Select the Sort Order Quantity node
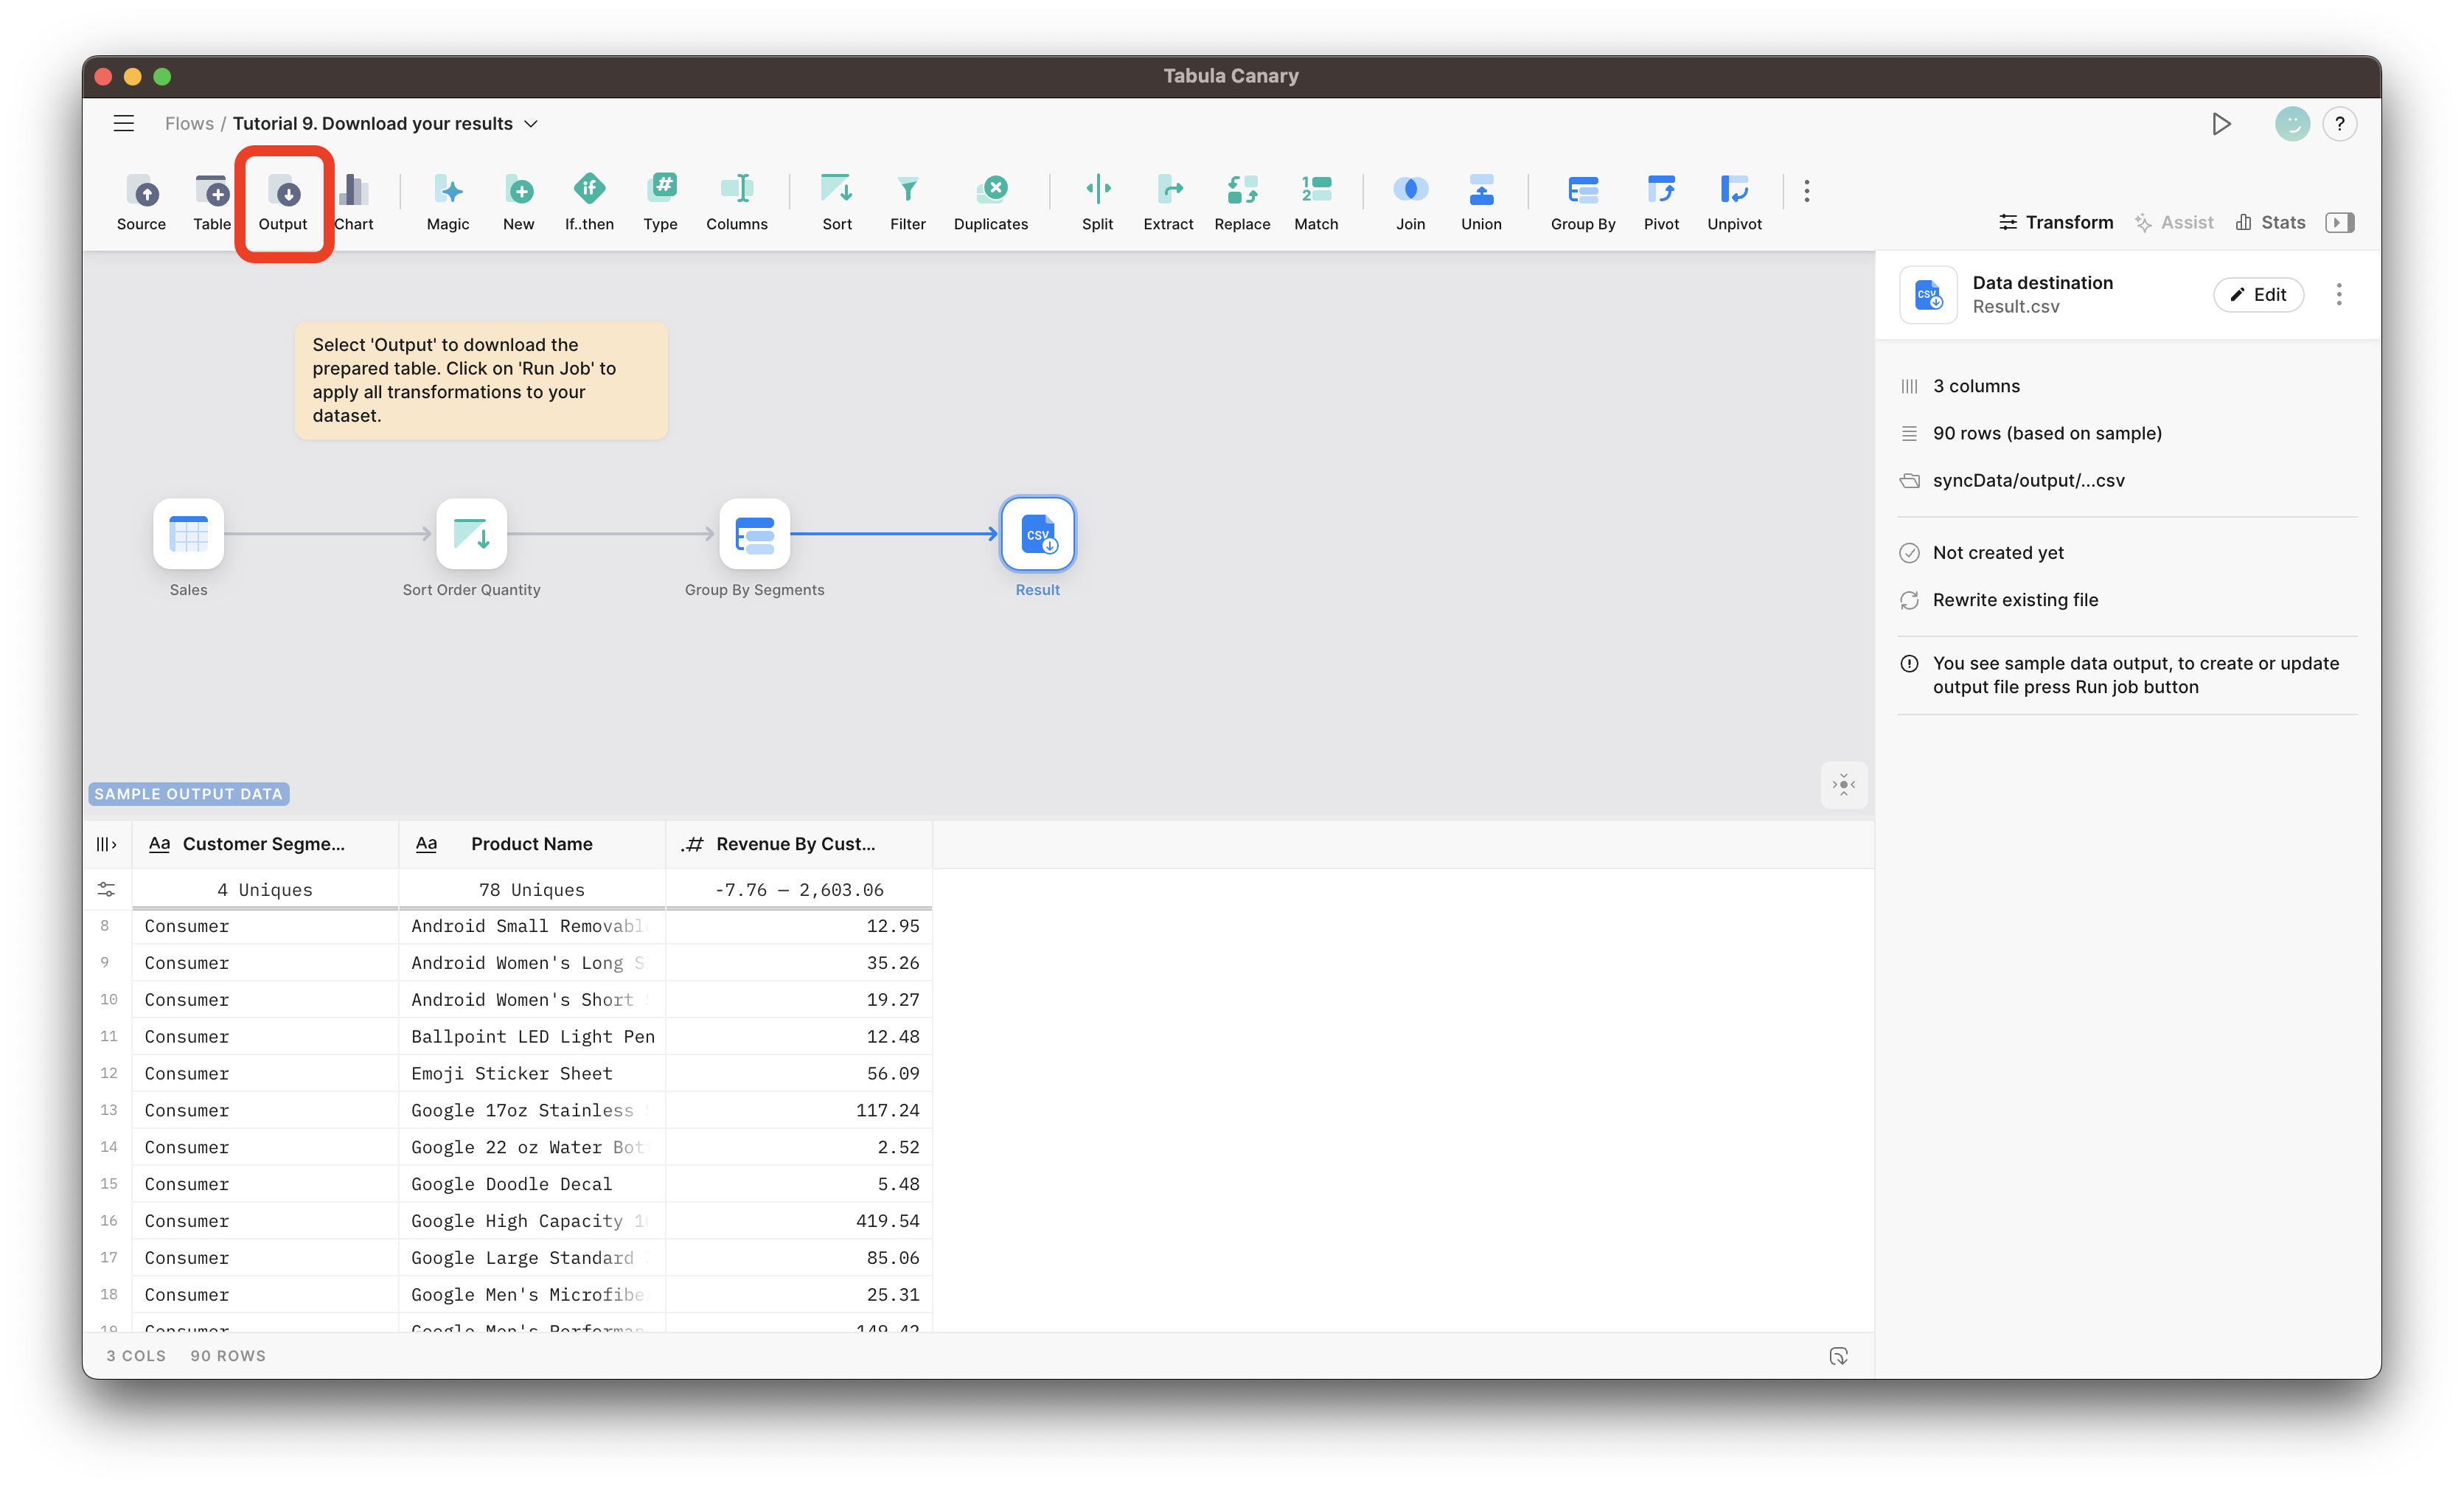 click(x=471, y=534)
